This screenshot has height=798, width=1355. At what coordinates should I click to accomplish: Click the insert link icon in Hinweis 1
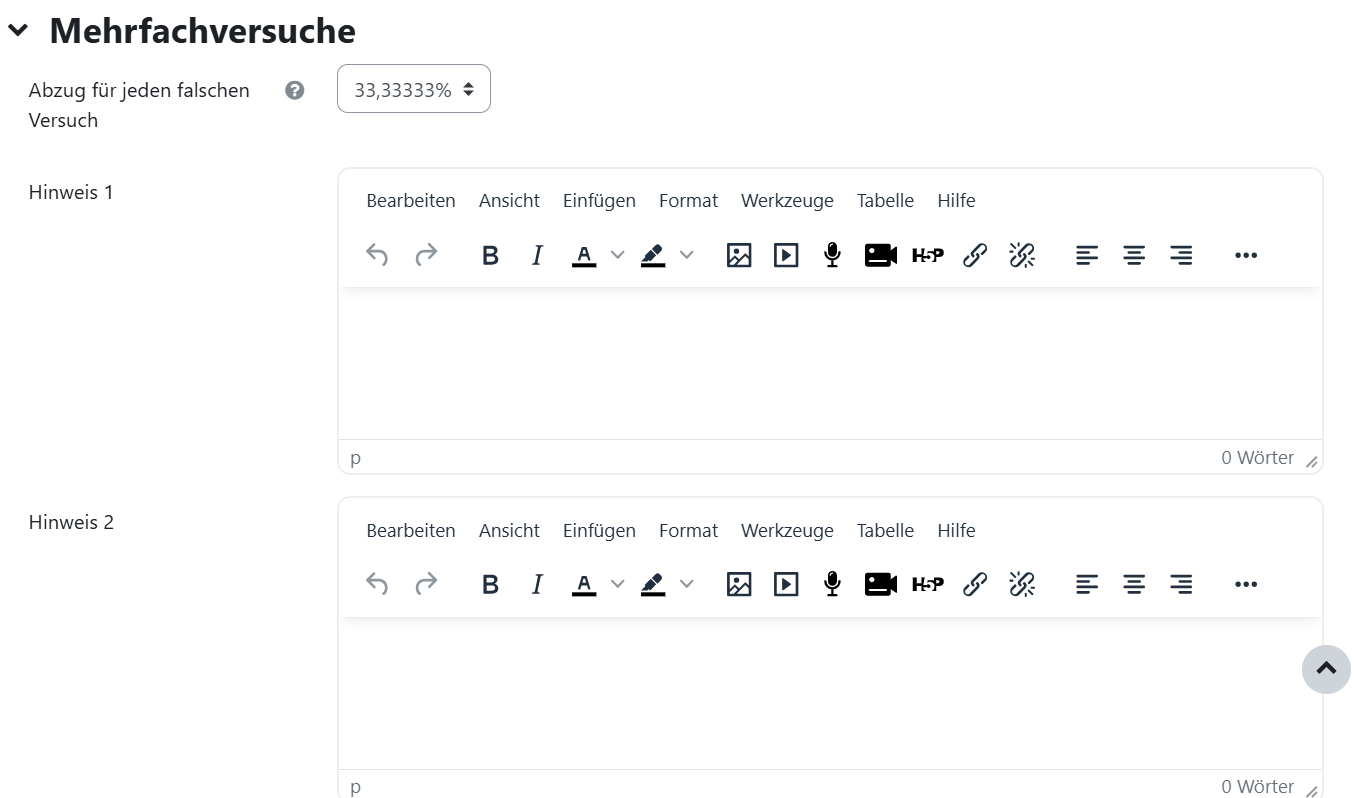pyautogui.click(x=975, y=256)
